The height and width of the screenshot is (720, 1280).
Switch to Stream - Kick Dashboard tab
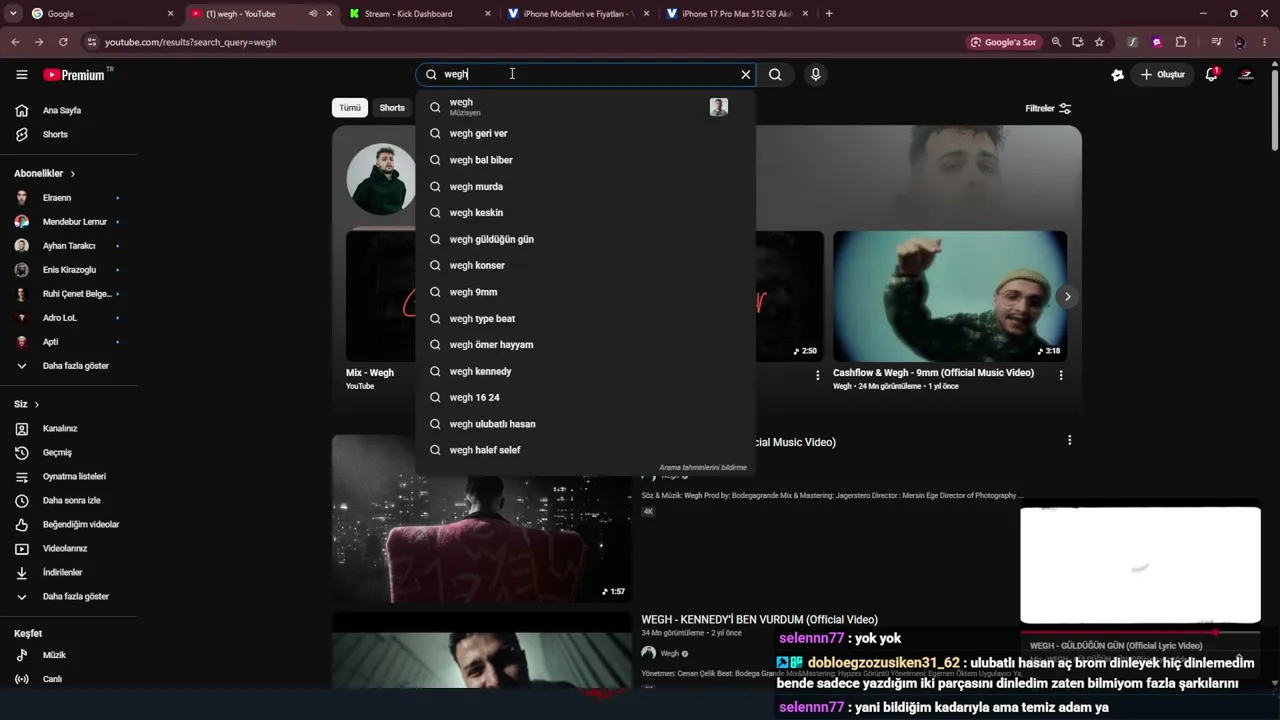click(x=419, y=14)
